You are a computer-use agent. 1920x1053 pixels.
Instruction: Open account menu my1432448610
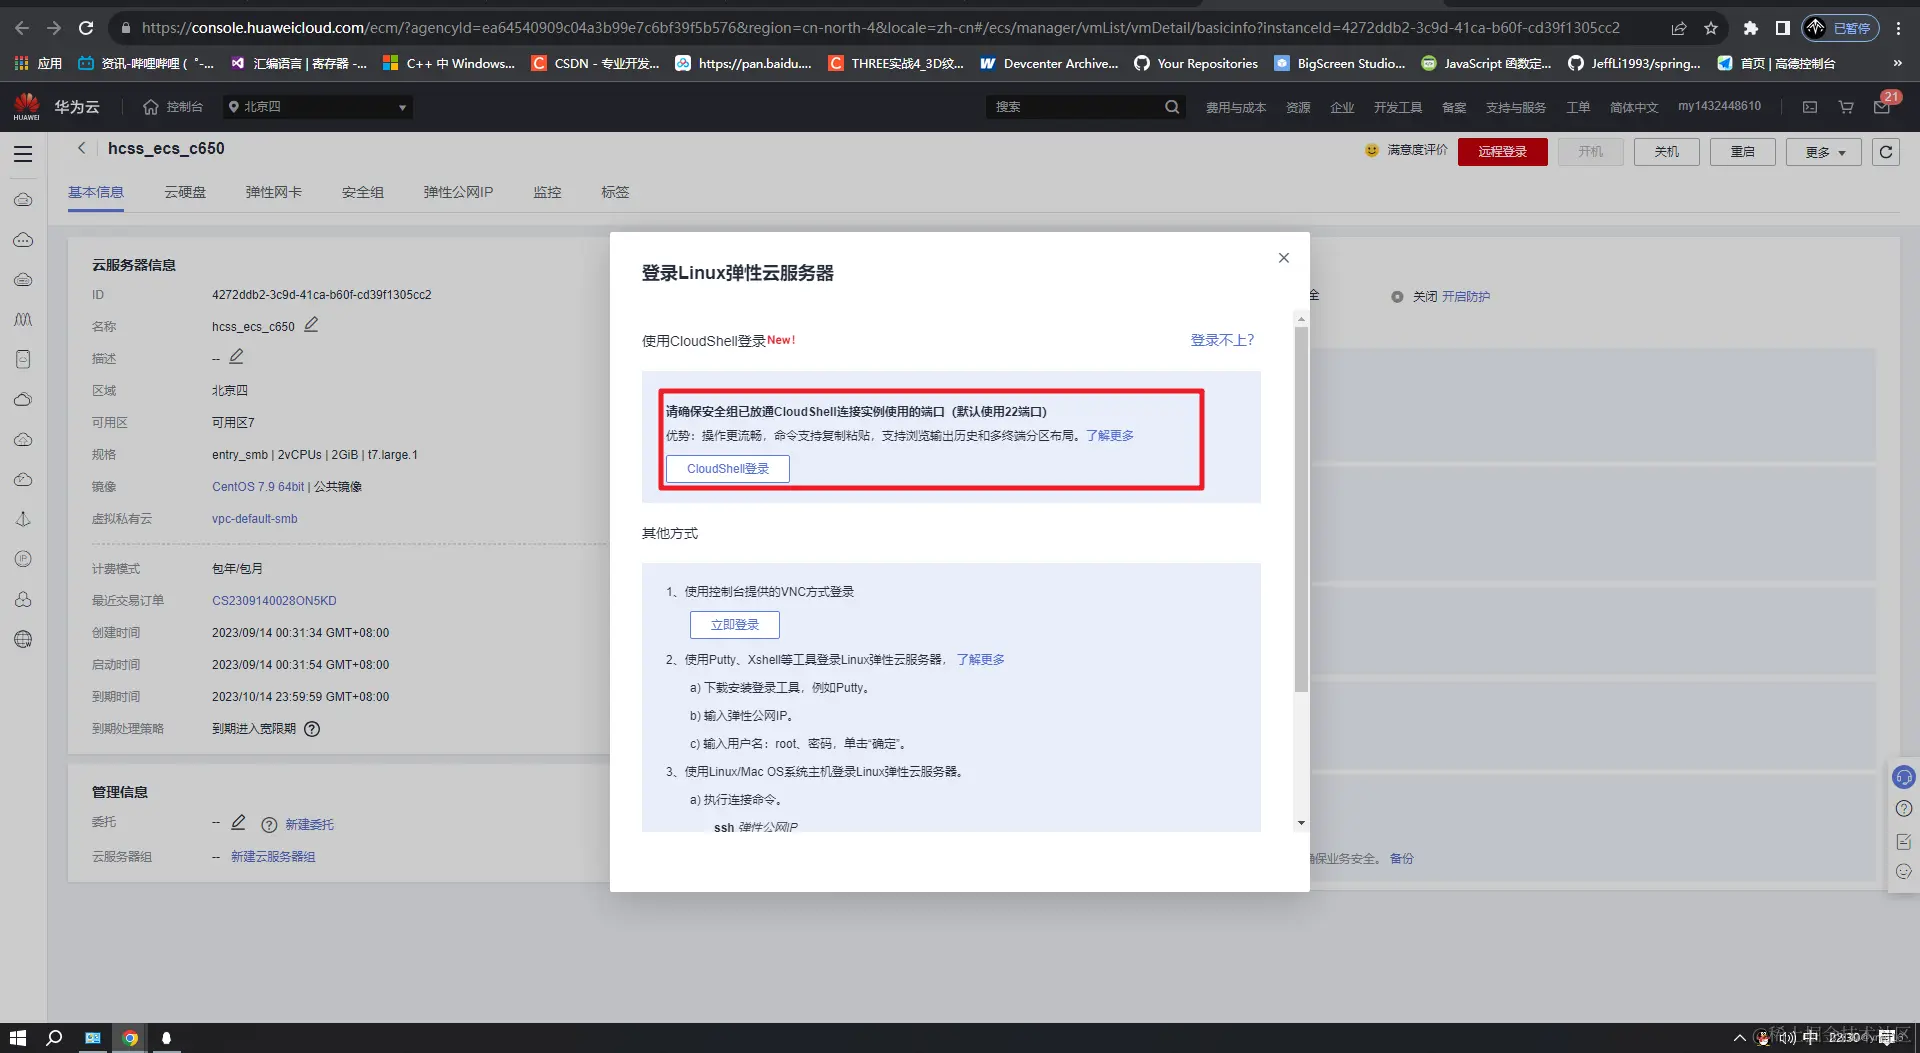tap(1719, 106)
